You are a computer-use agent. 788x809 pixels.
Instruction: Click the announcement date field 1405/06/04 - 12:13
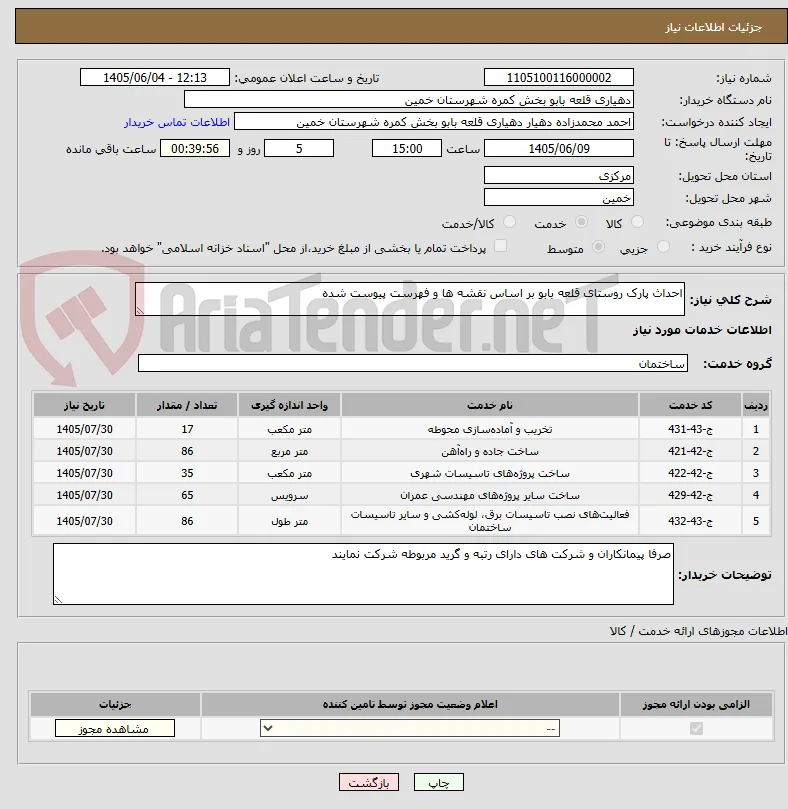point(155,77)
